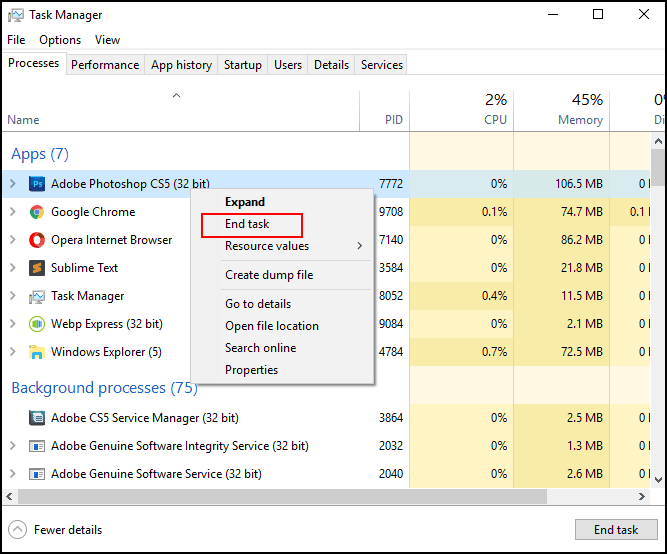
Task: Switch to the Performance tab
Action: [x=105, y=65]
